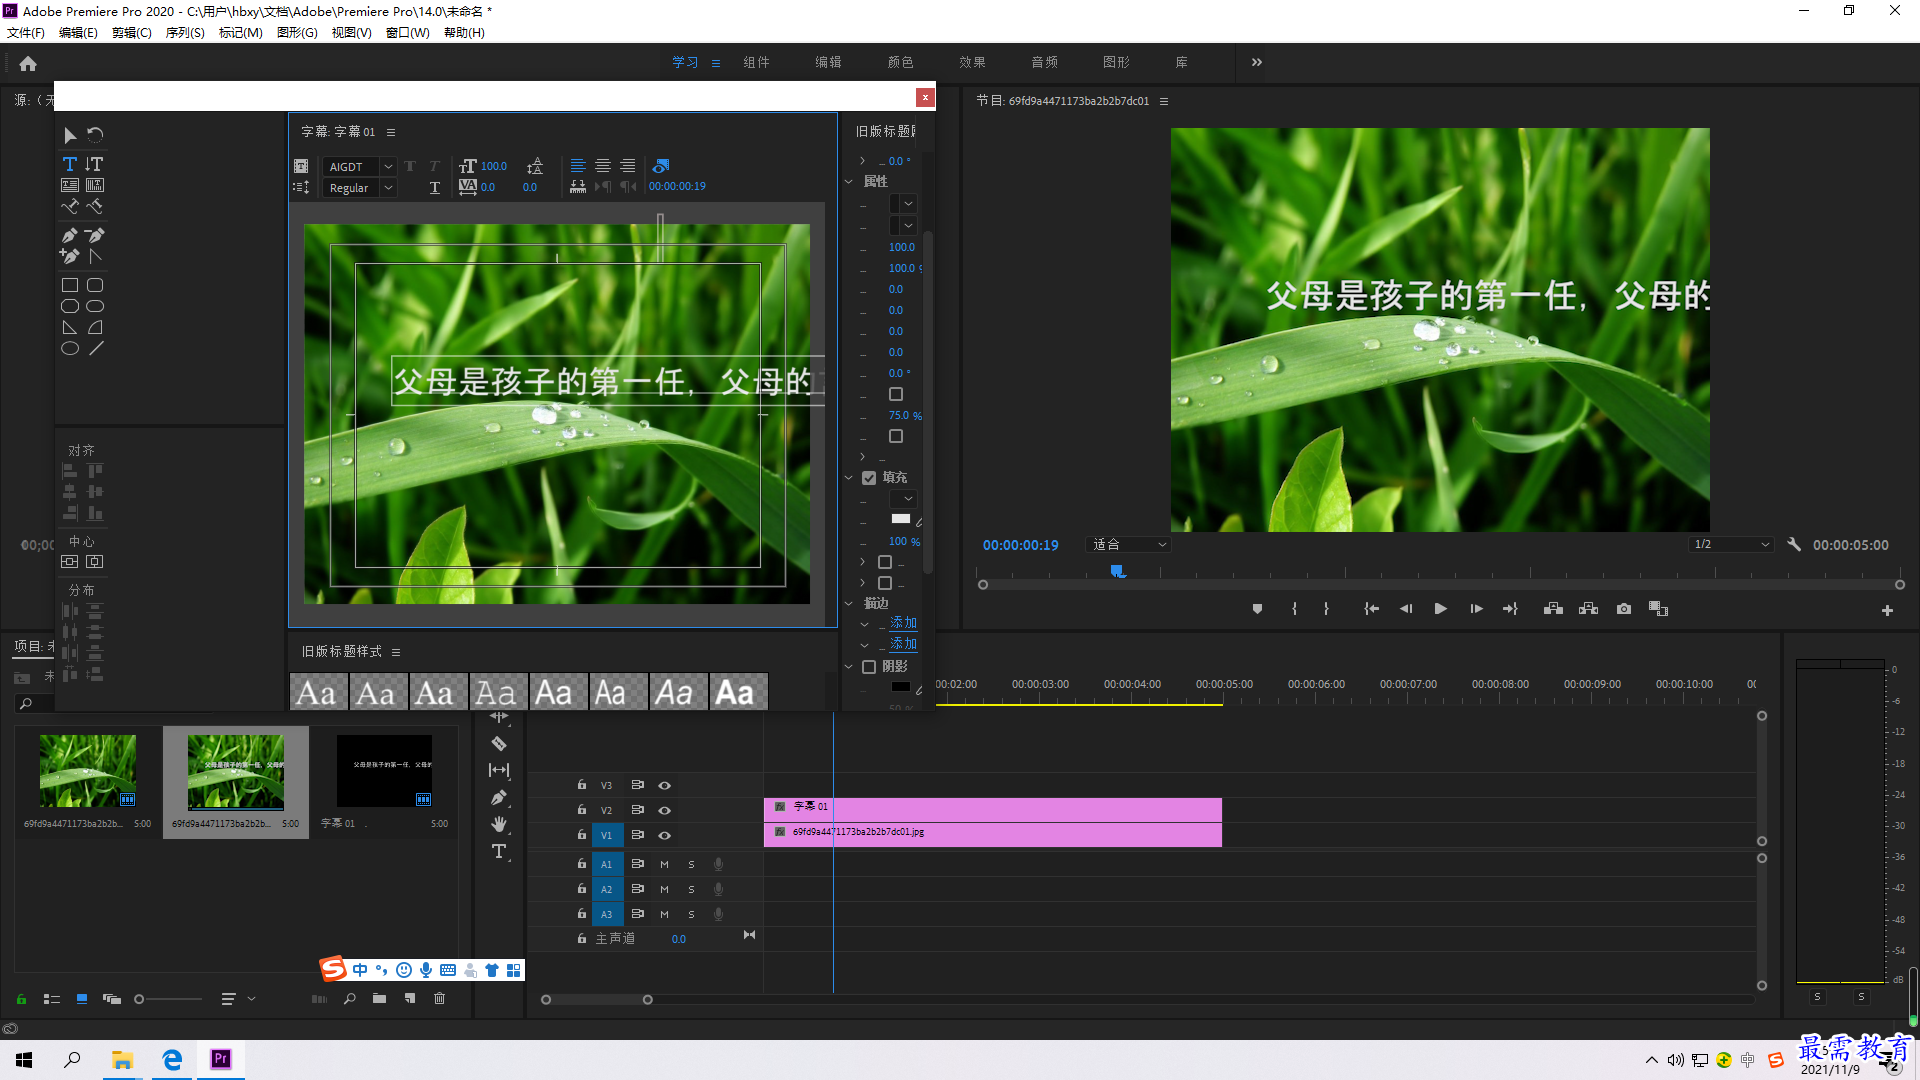Mute audio track A1
Screen dimensions: 1920x1080
664,864
